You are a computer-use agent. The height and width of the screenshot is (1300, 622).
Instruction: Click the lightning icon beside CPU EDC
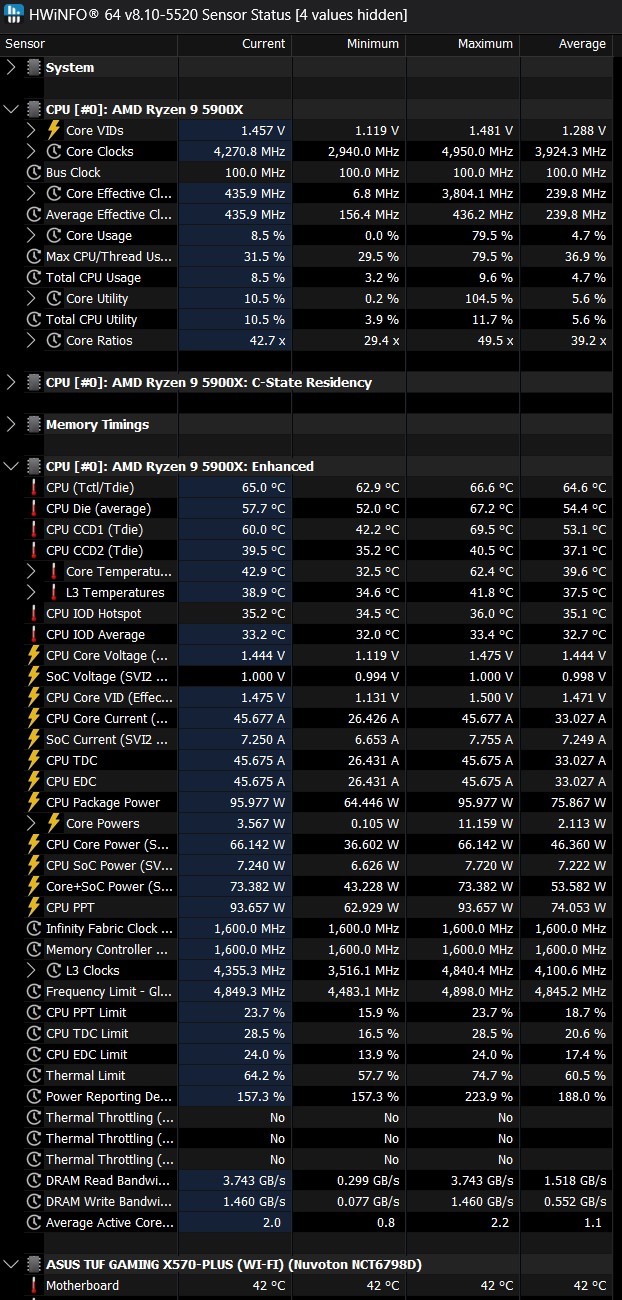pos(34,782)
